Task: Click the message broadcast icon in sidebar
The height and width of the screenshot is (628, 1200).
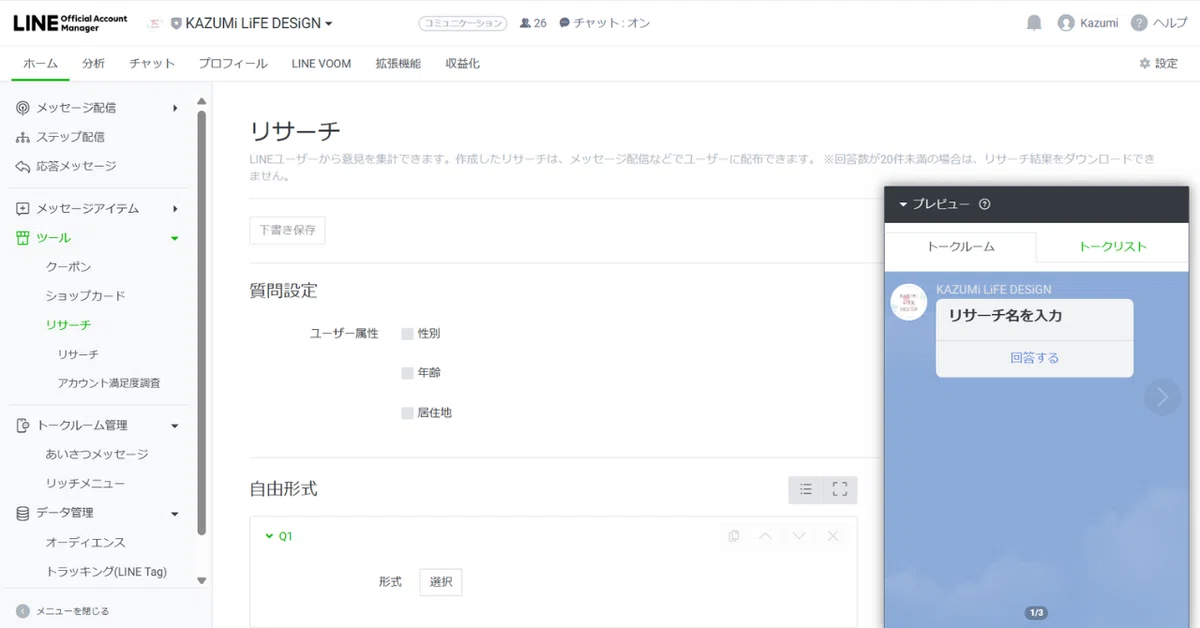Action: coord(23,108)
